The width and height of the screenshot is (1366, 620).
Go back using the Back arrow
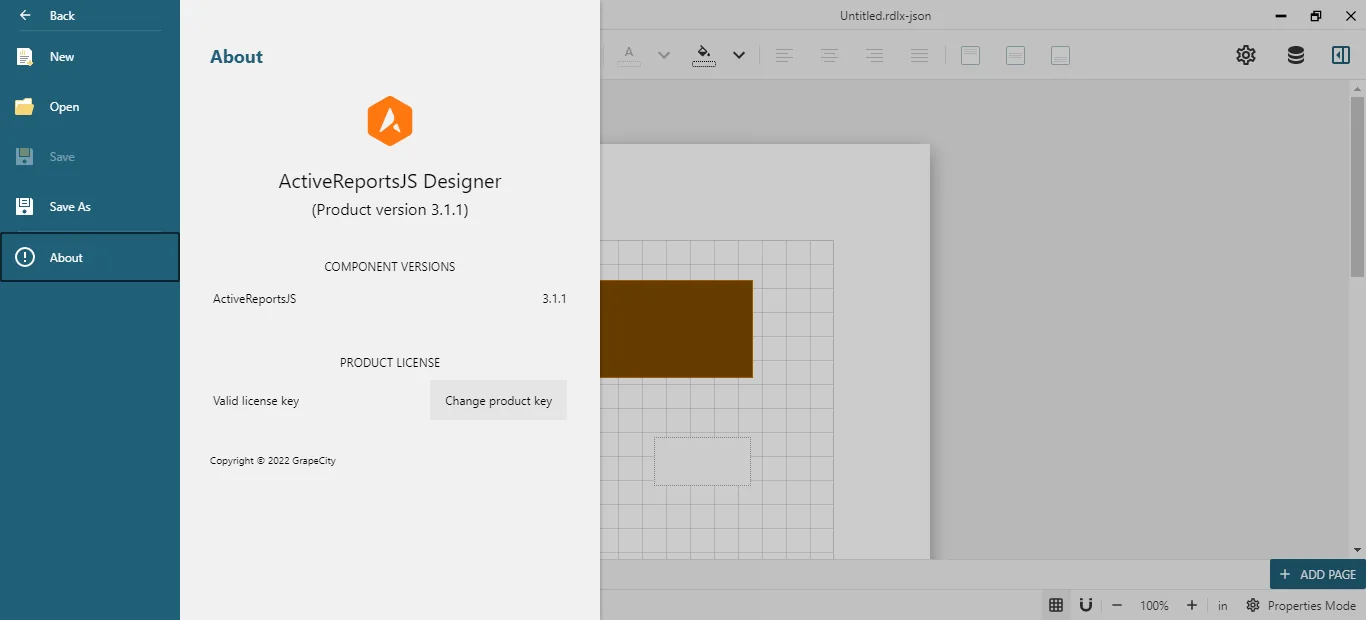(26, 15)
